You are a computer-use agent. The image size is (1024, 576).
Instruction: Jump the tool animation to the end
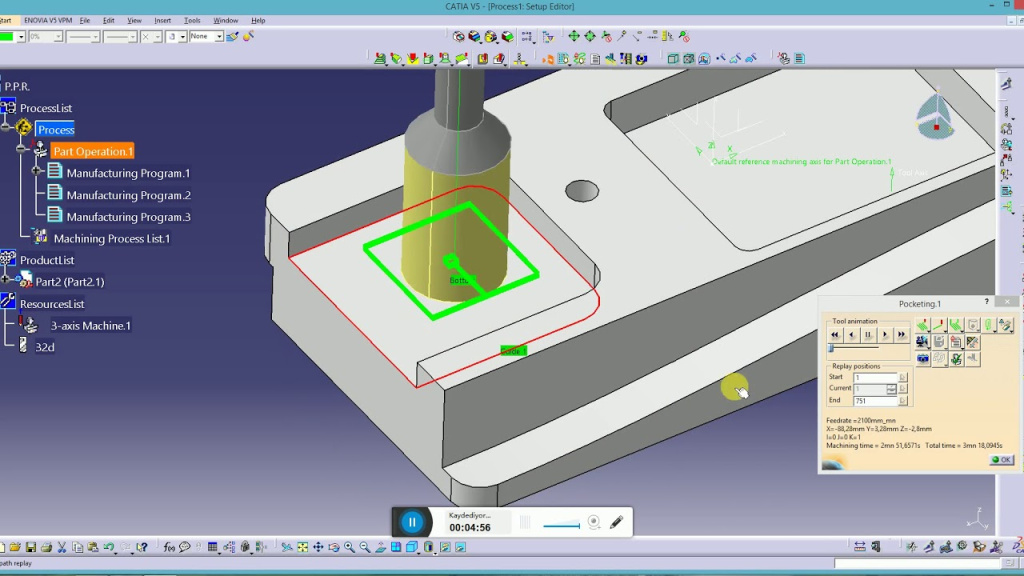point(902,335)
